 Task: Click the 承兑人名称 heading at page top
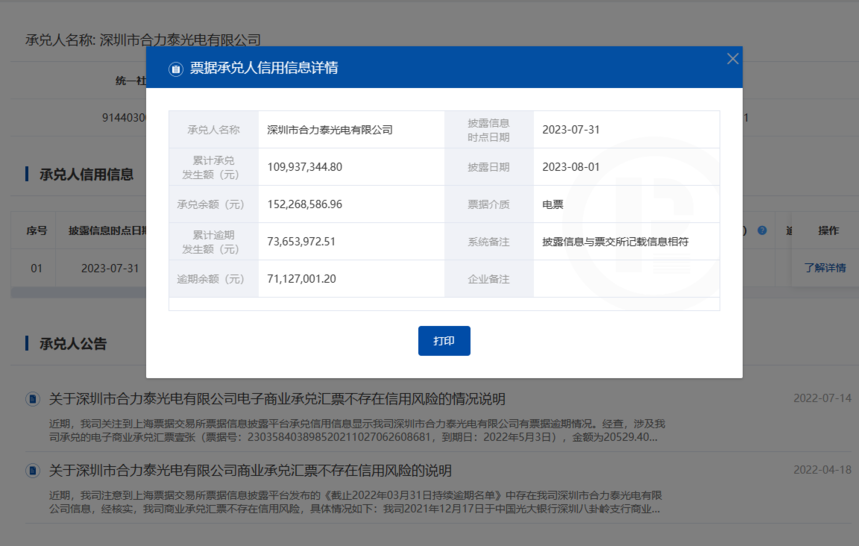pos(143,40)
